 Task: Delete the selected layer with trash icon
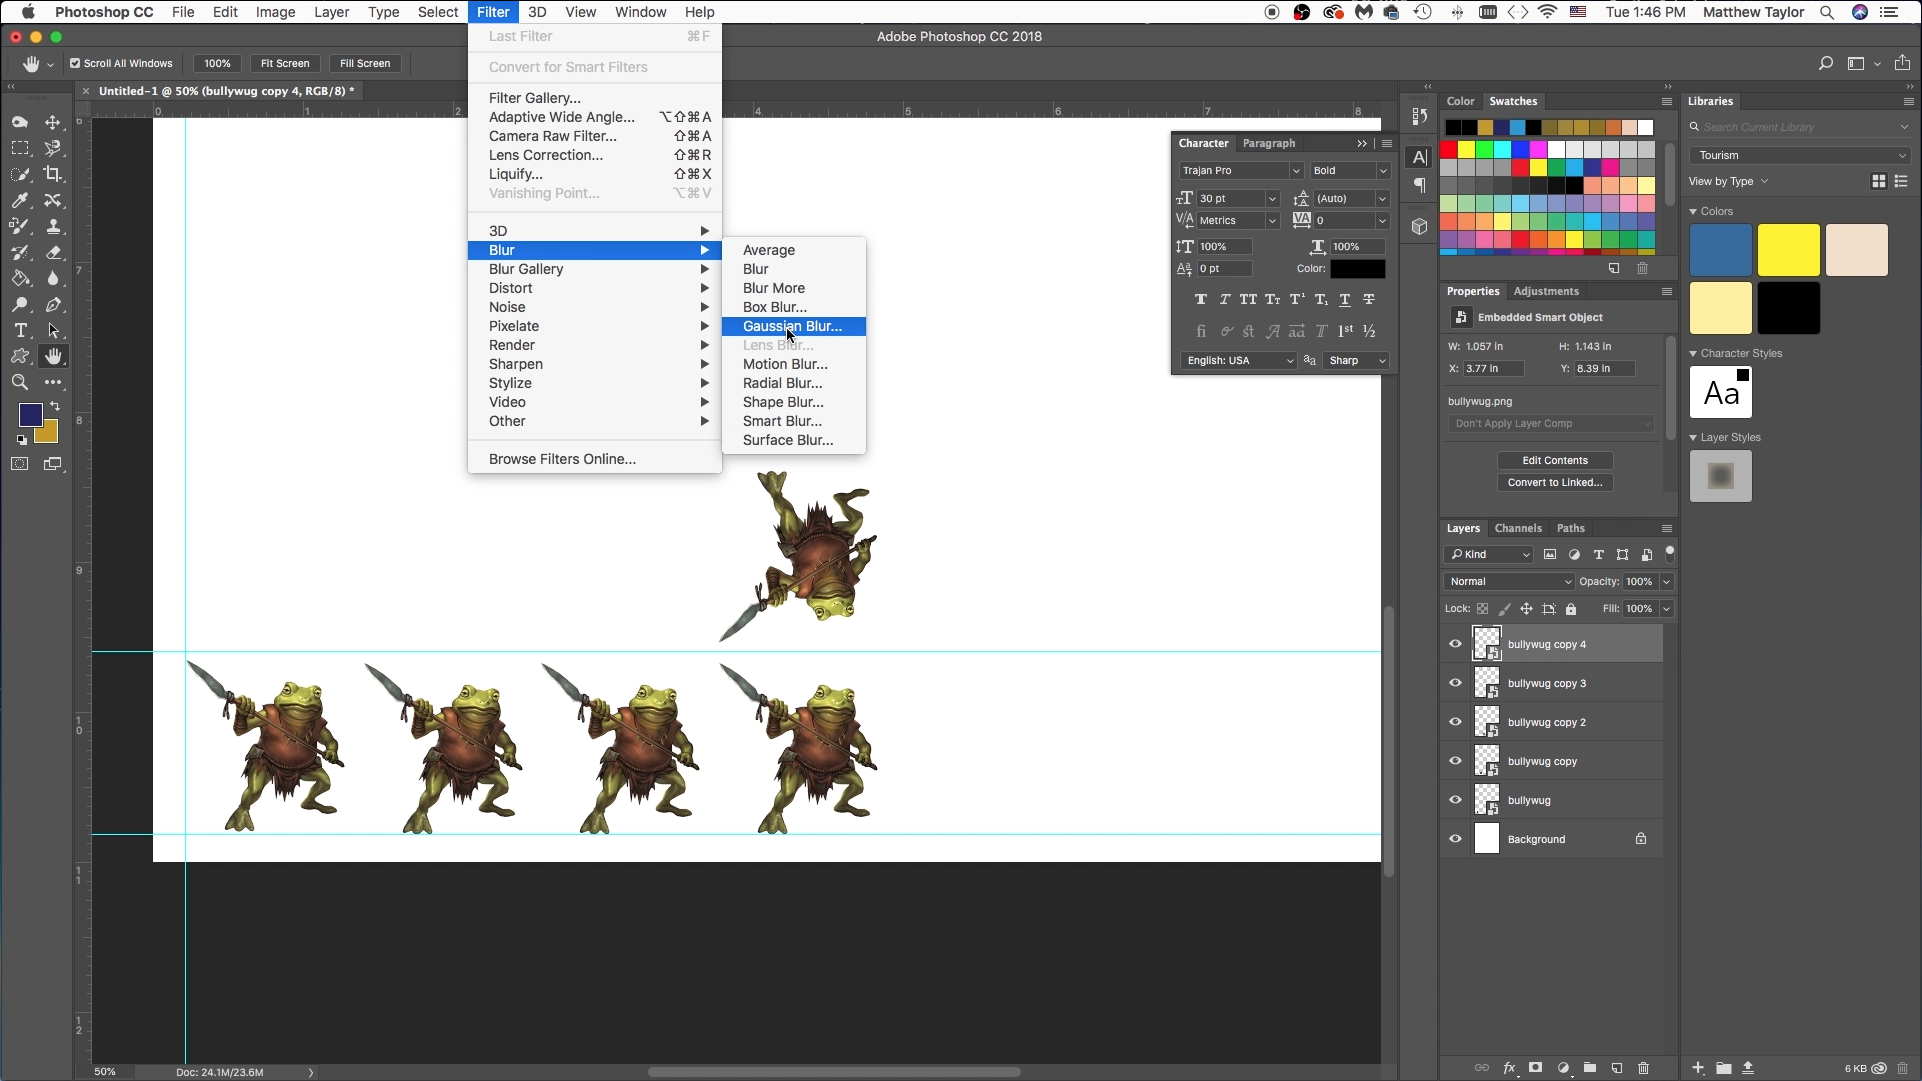[x=1644, y=1068]
